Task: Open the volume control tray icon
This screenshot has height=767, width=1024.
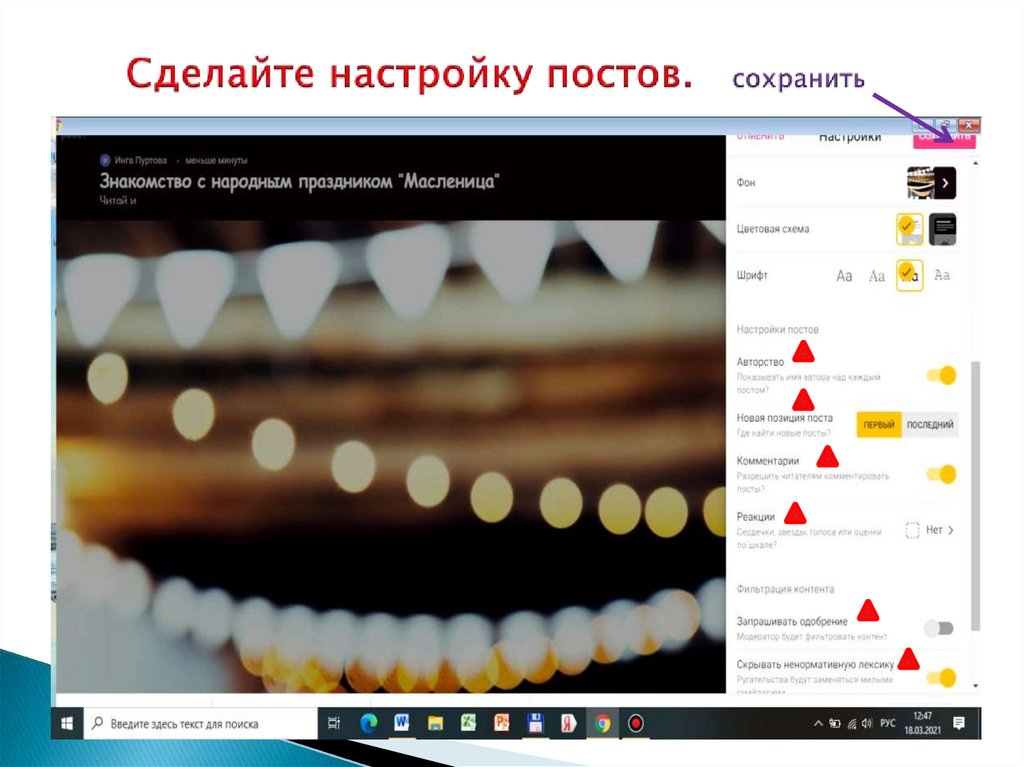Action: tap(867, 723)
